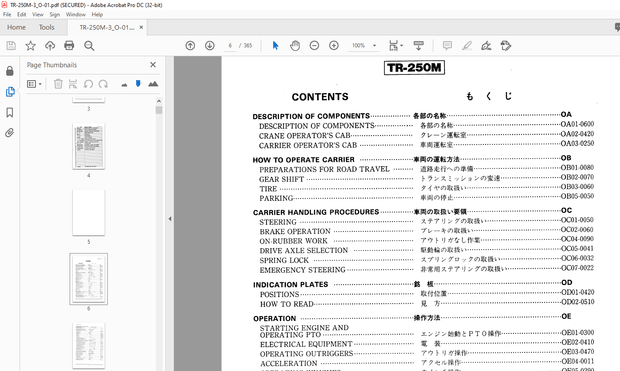The width and height of the screenshot is (620, 371).
Task: Select page 6 thumbnail
Action: (89, 279)
